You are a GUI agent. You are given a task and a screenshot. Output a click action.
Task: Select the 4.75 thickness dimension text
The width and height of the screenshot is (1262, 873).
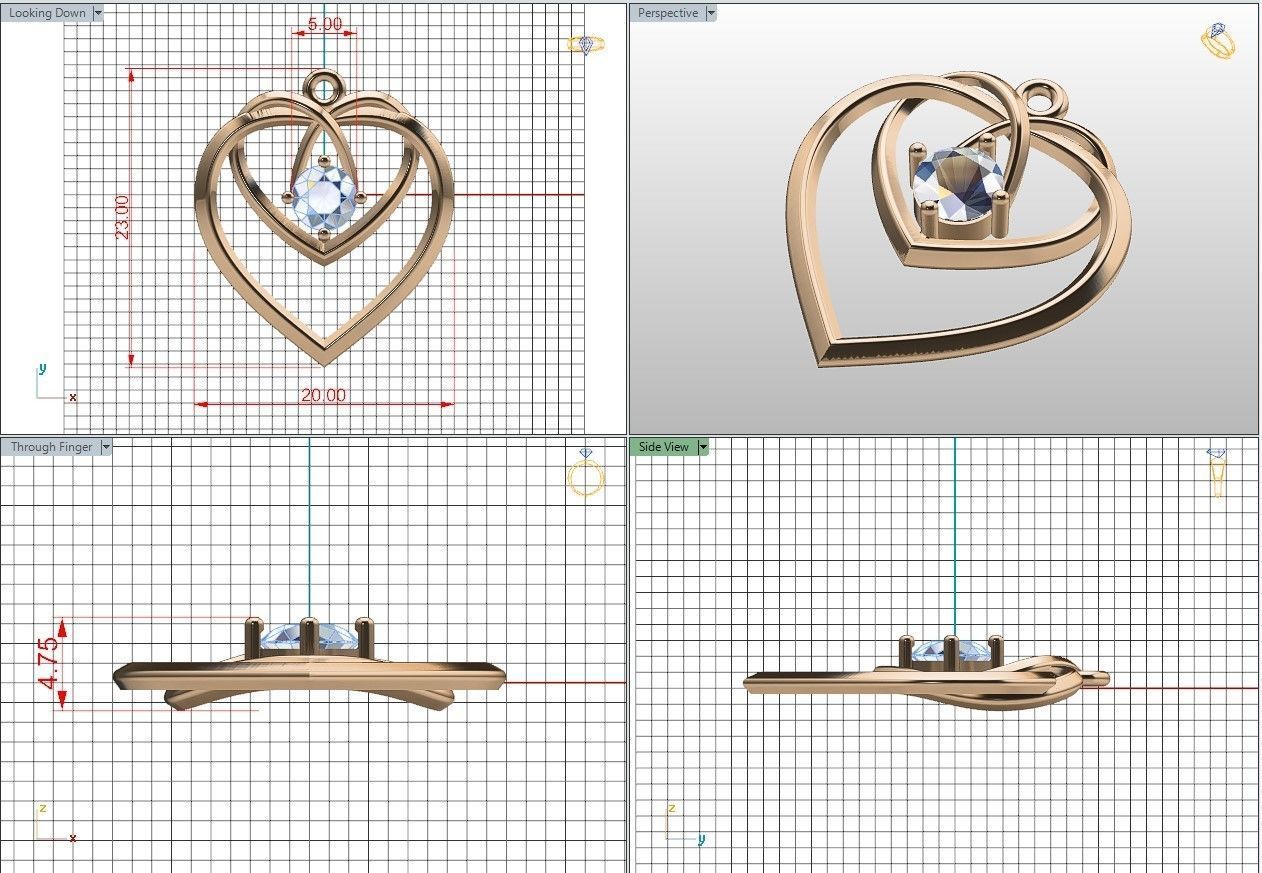coord(47,664)
